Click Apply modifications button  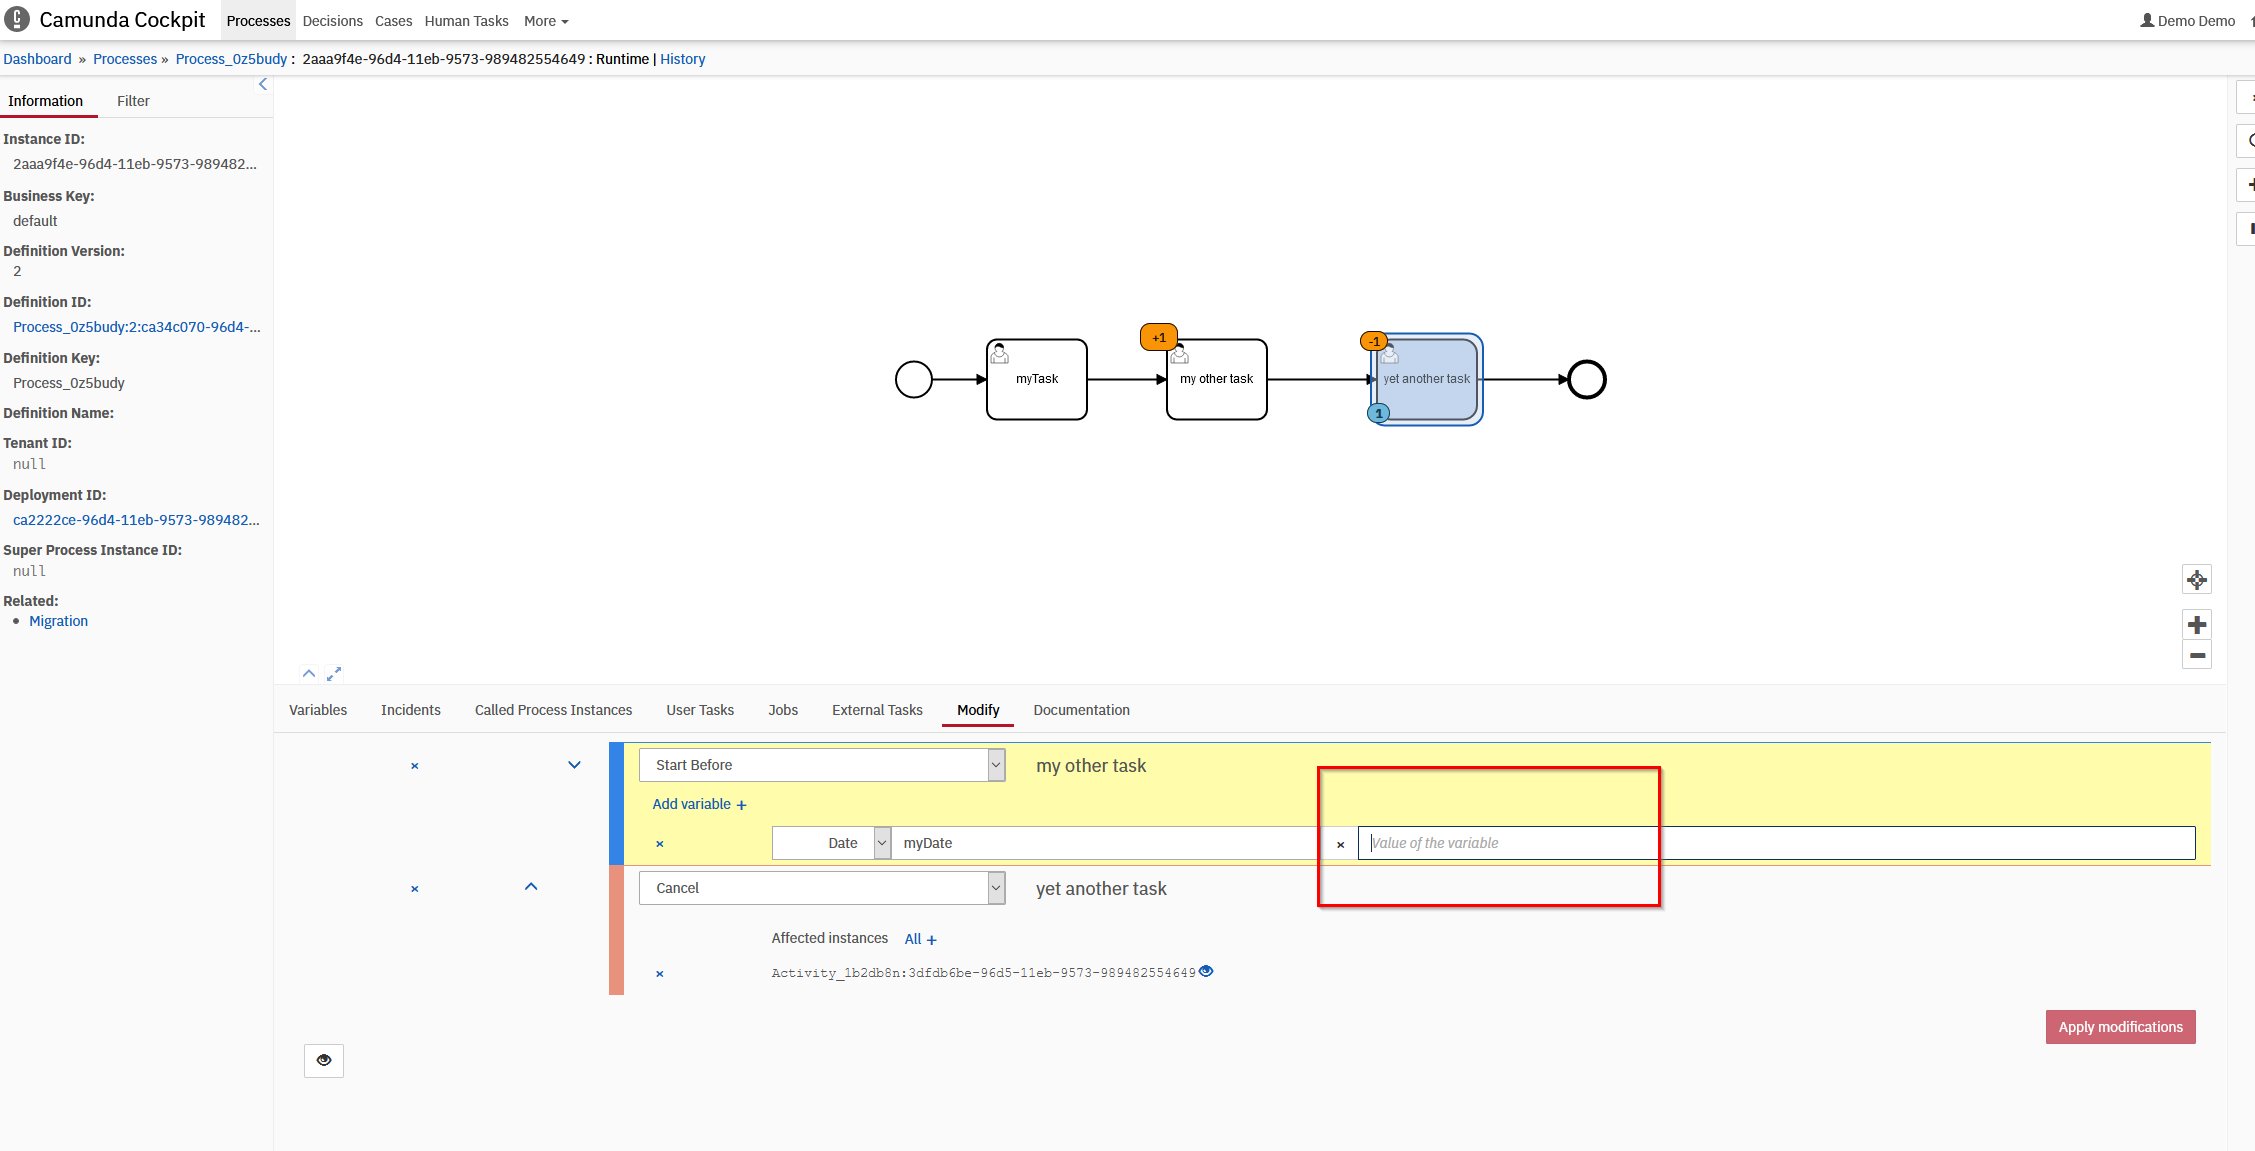click(x=2120, y=1027)
